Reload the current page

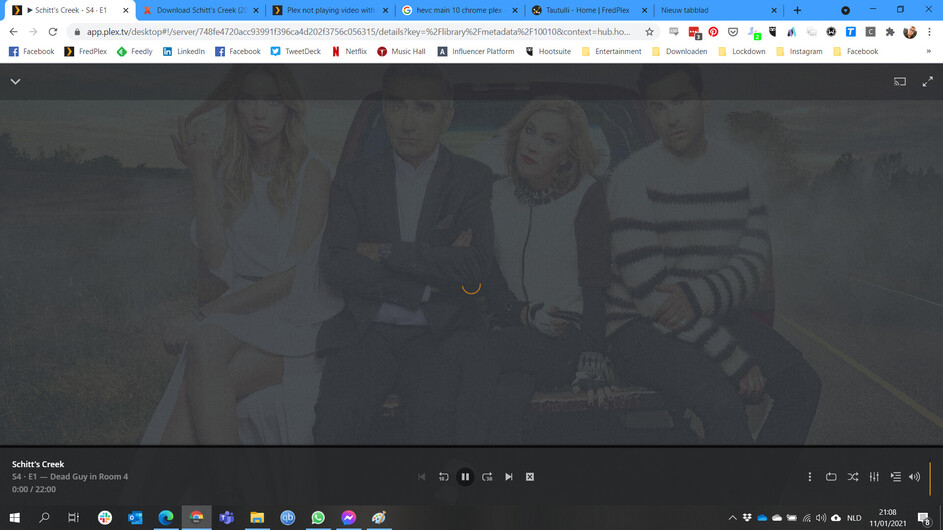coord(53,32)
